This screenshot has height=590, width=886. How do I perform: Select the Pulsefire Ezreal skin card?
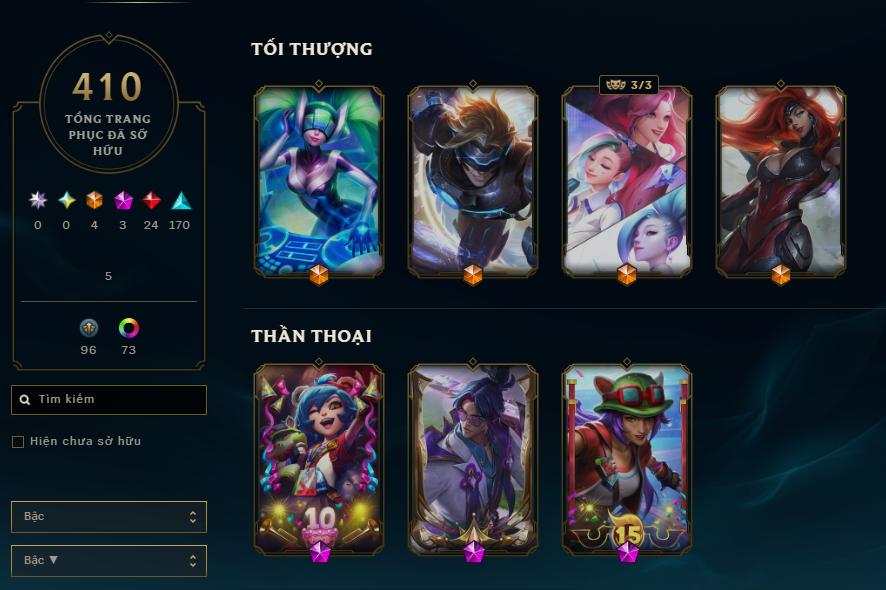click(473, 181)
